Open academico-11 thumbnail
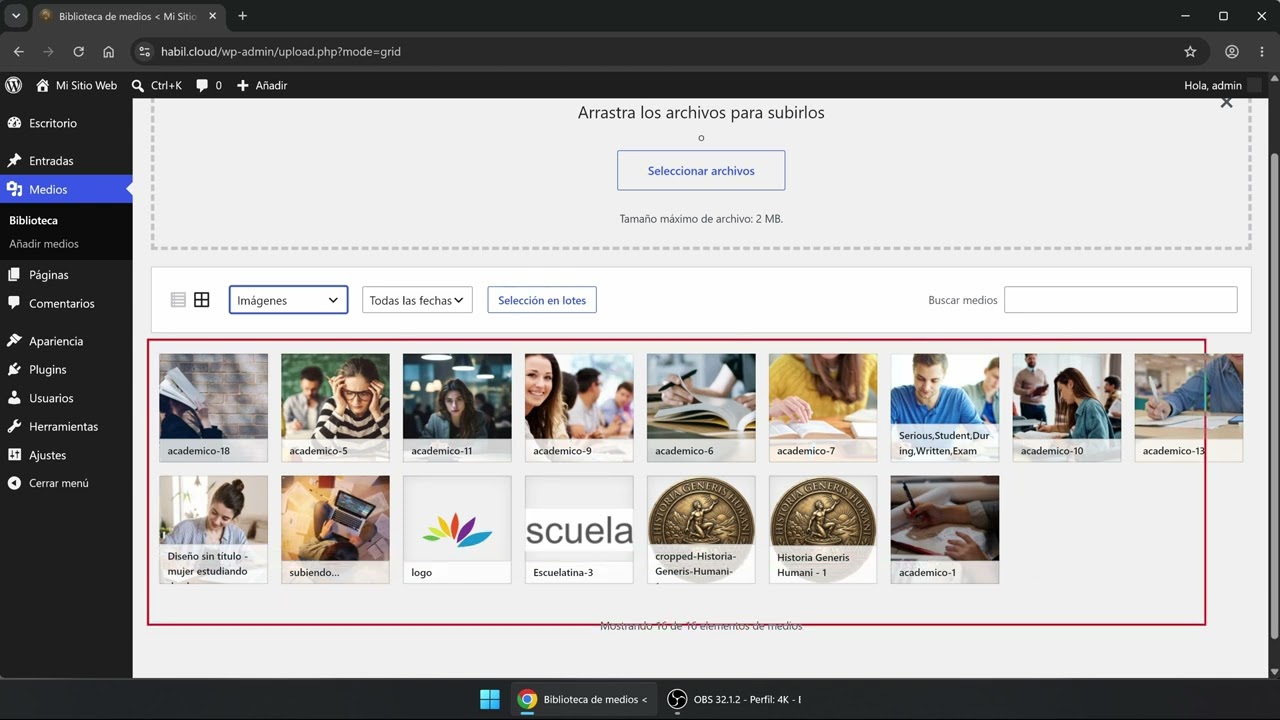Screen dimensions: 1280x720 click(457, 407)
